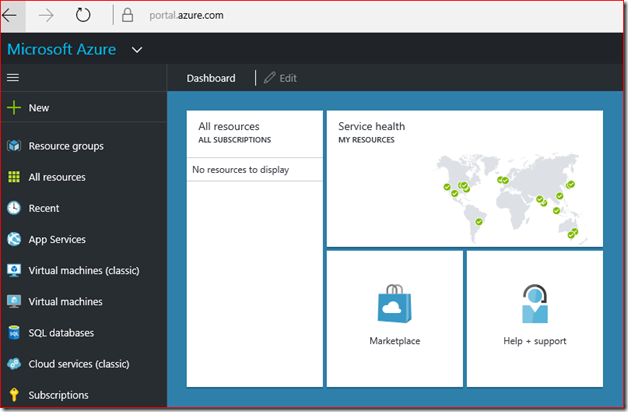Click the All resources grid icon
628x412 pixels.
click(x=14, y=177)
